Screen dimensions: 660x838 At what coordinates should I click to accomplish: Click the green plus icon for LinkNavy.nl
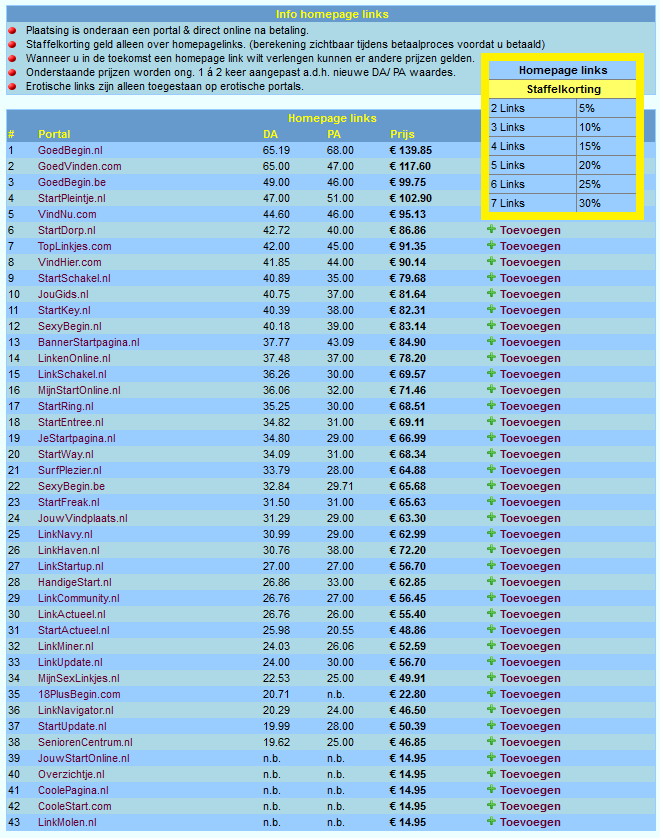tap(491, 533)
